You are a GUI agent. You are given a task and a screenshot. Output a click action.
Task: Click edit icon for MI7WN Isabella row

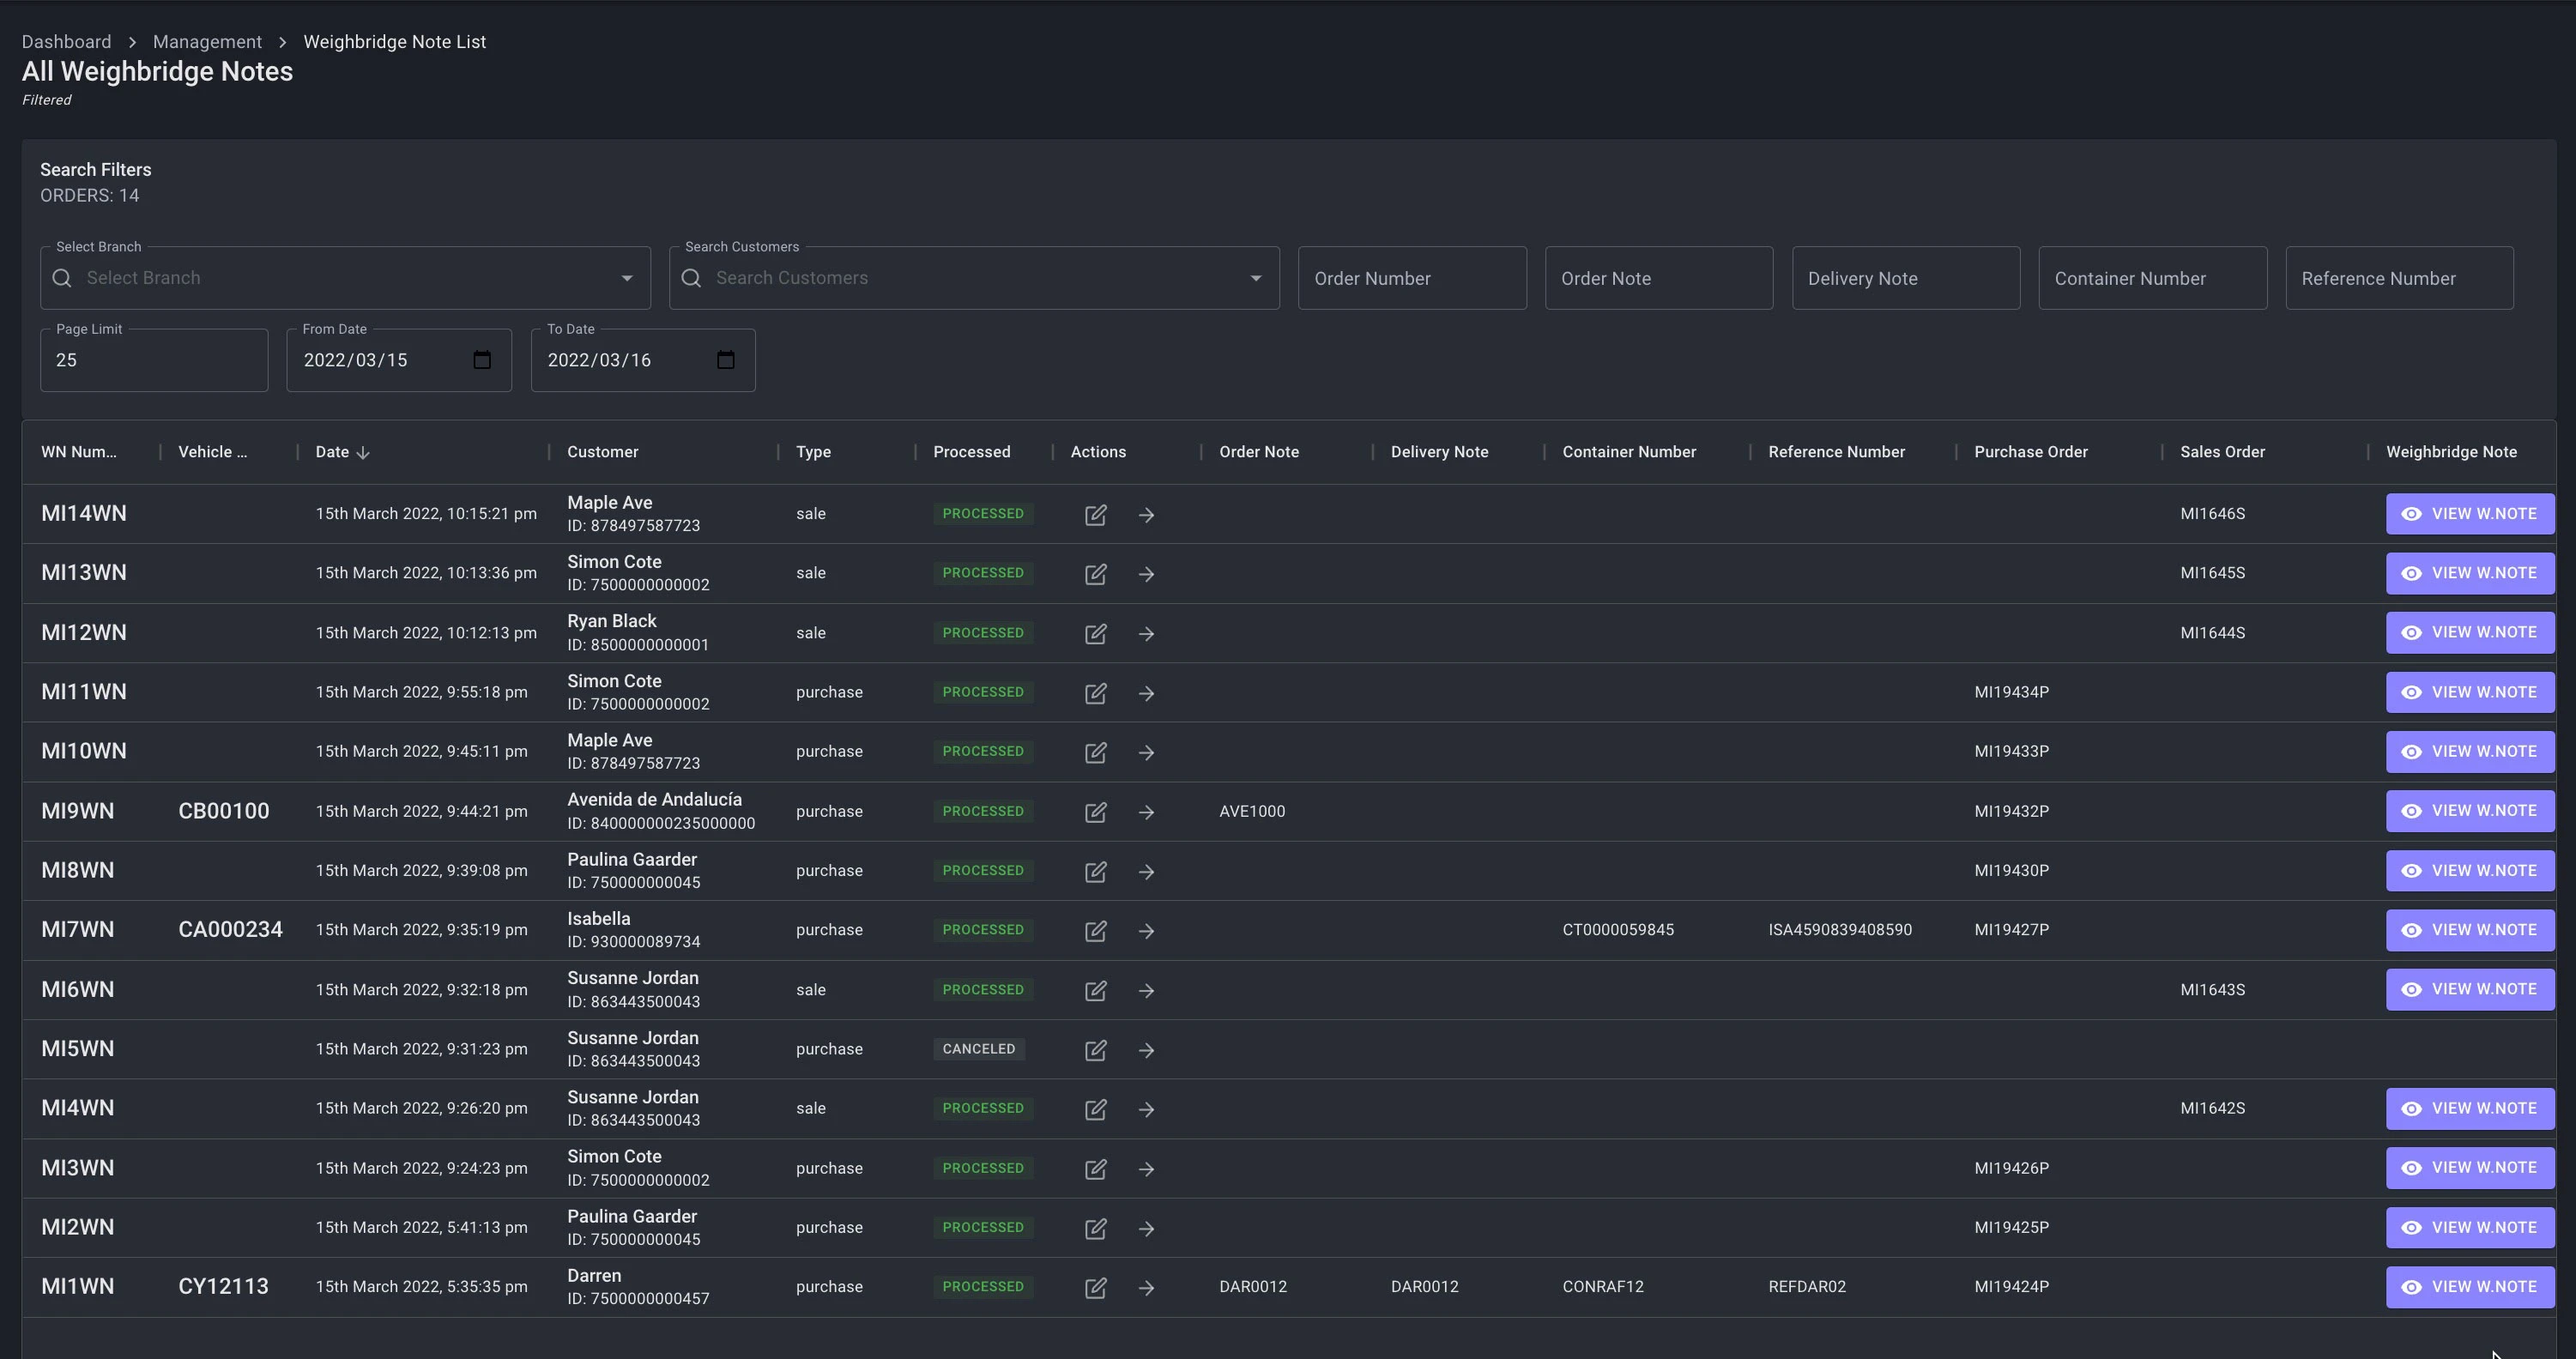(1095, 931)
